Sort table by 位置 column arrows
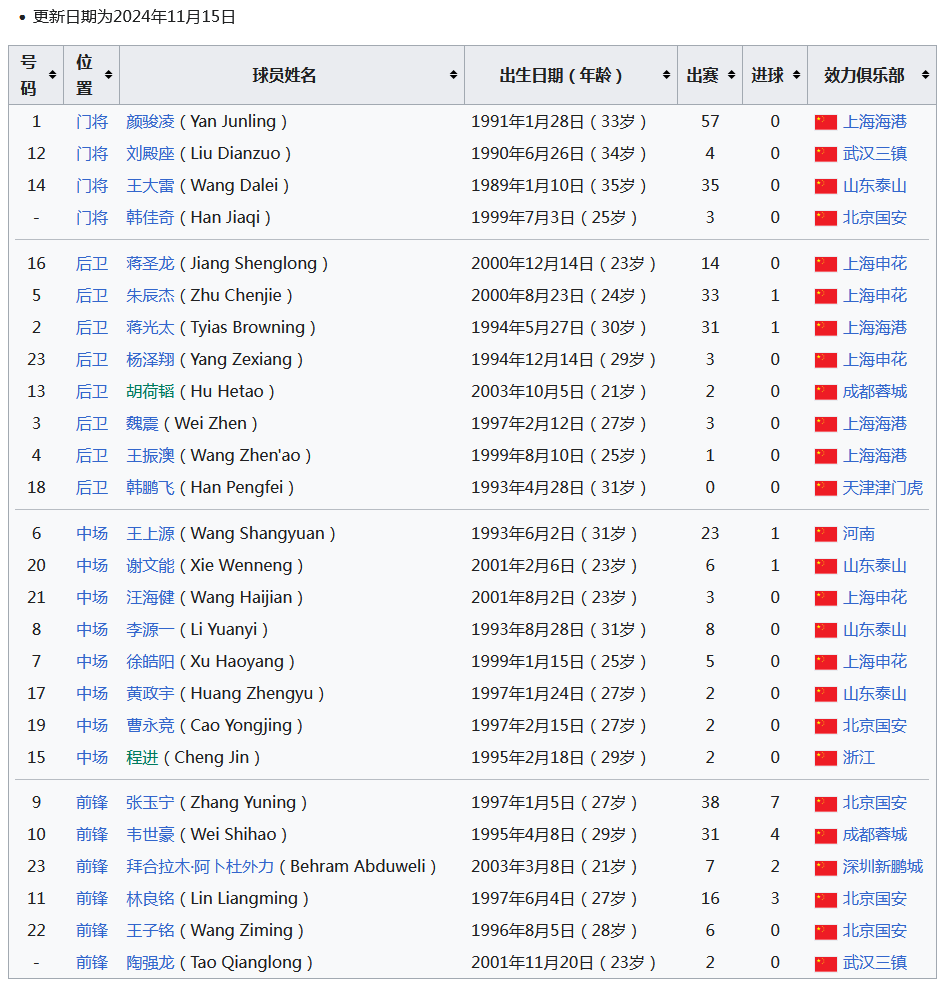This screenshot has width=946, height=989. click(x=108, y=74)
